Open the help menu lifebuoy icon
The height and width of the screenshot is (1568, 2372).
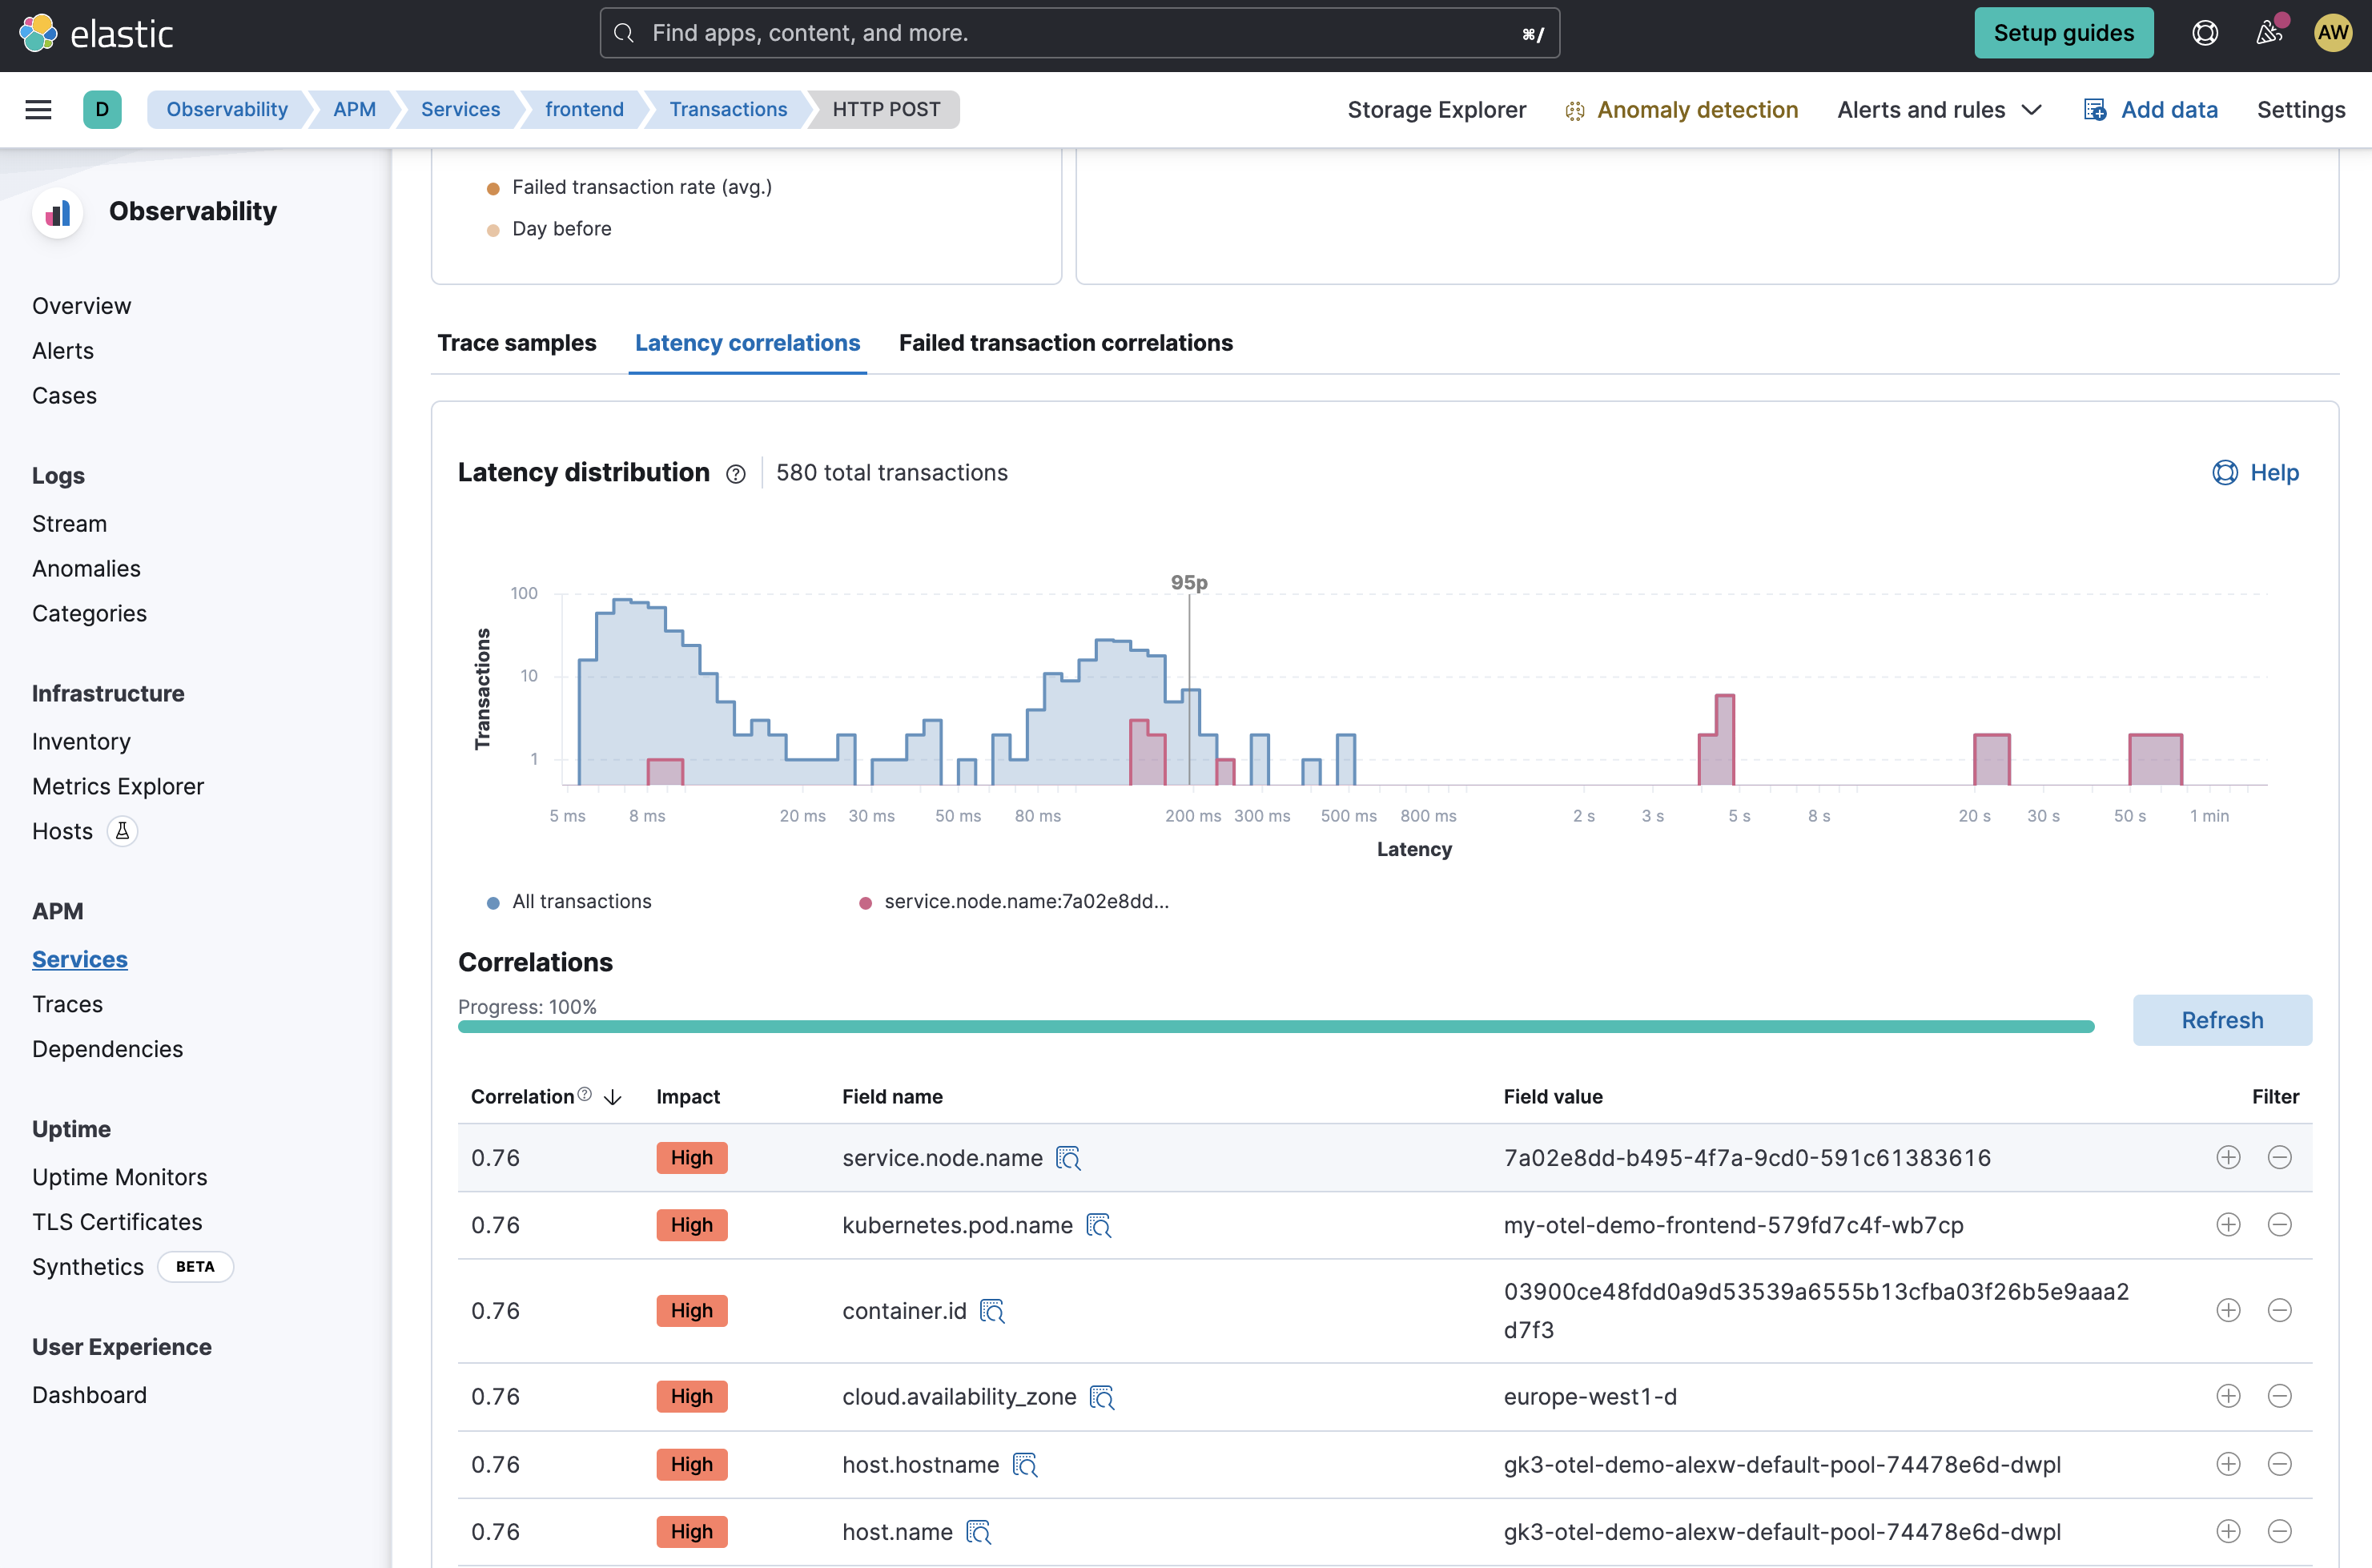pos(2205,33)
